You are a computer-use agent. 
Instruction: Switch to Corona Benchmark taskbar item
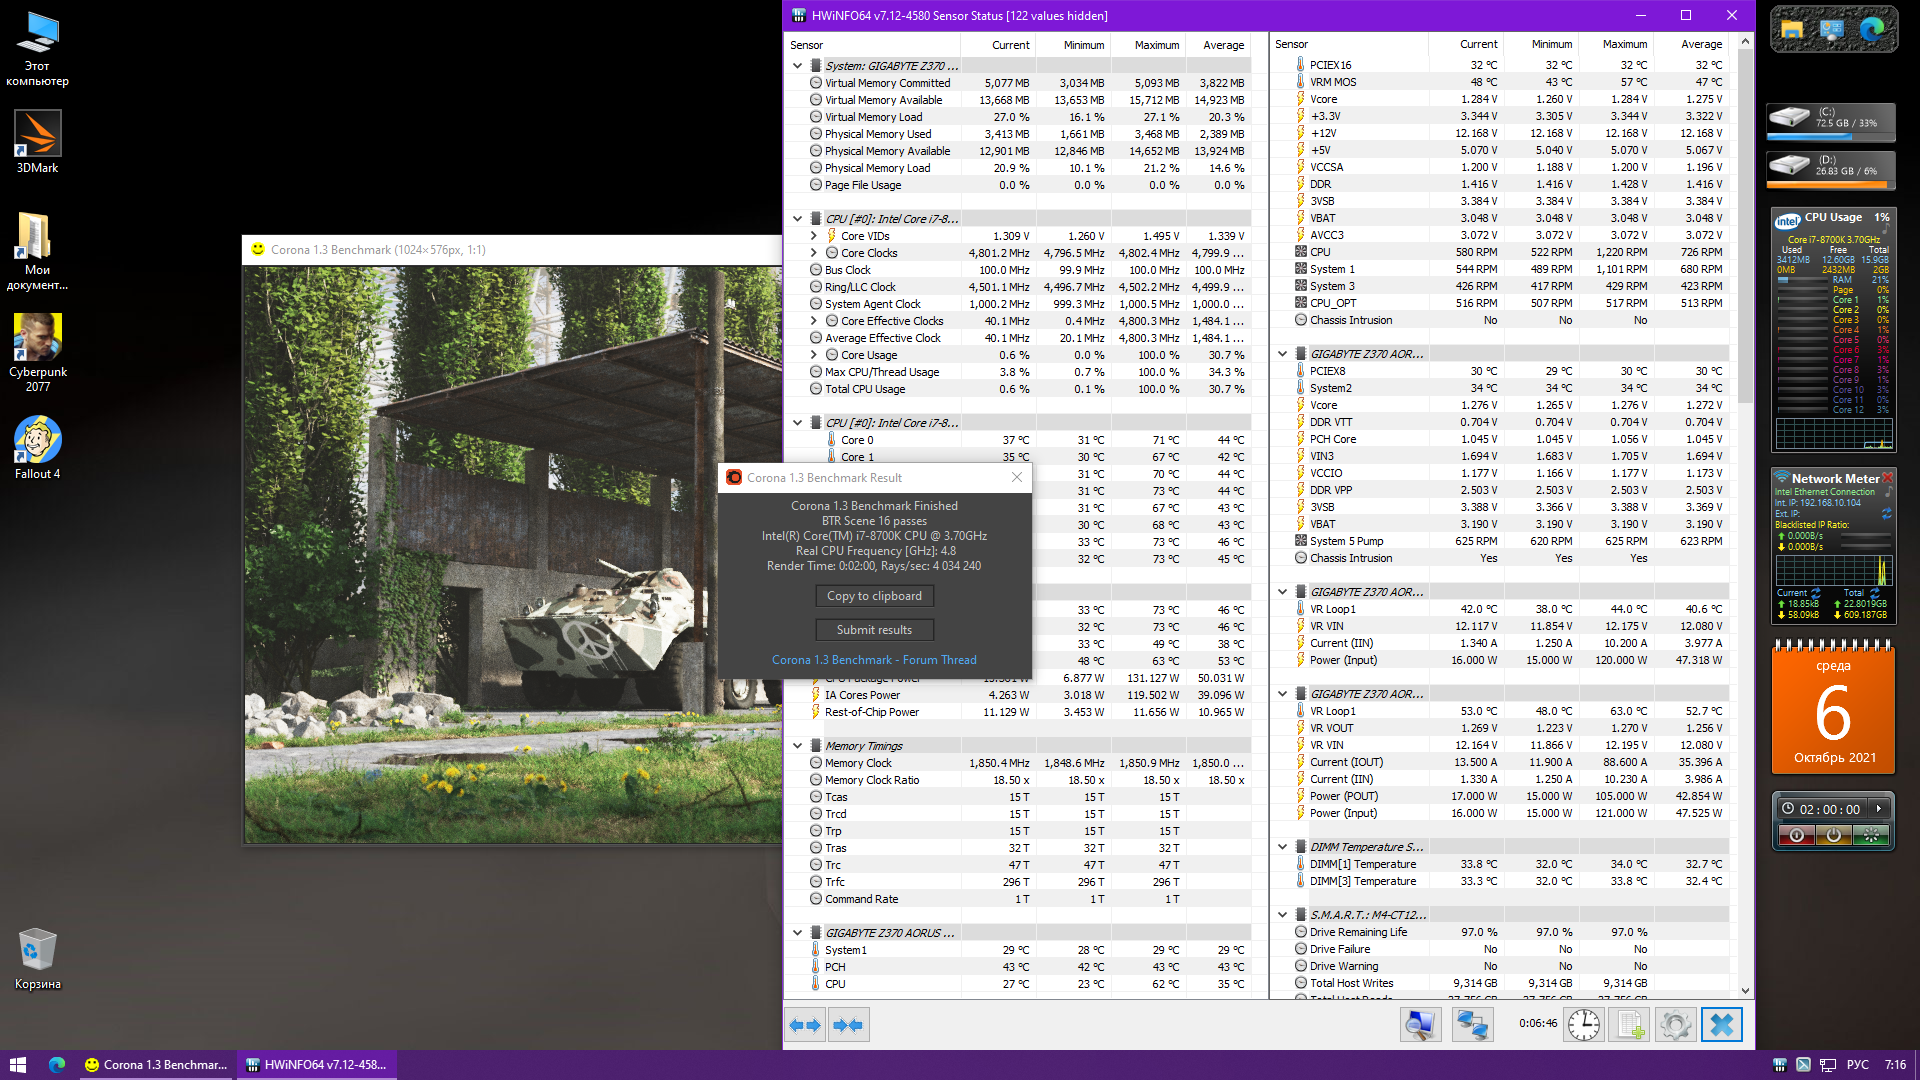[157, 1065]
